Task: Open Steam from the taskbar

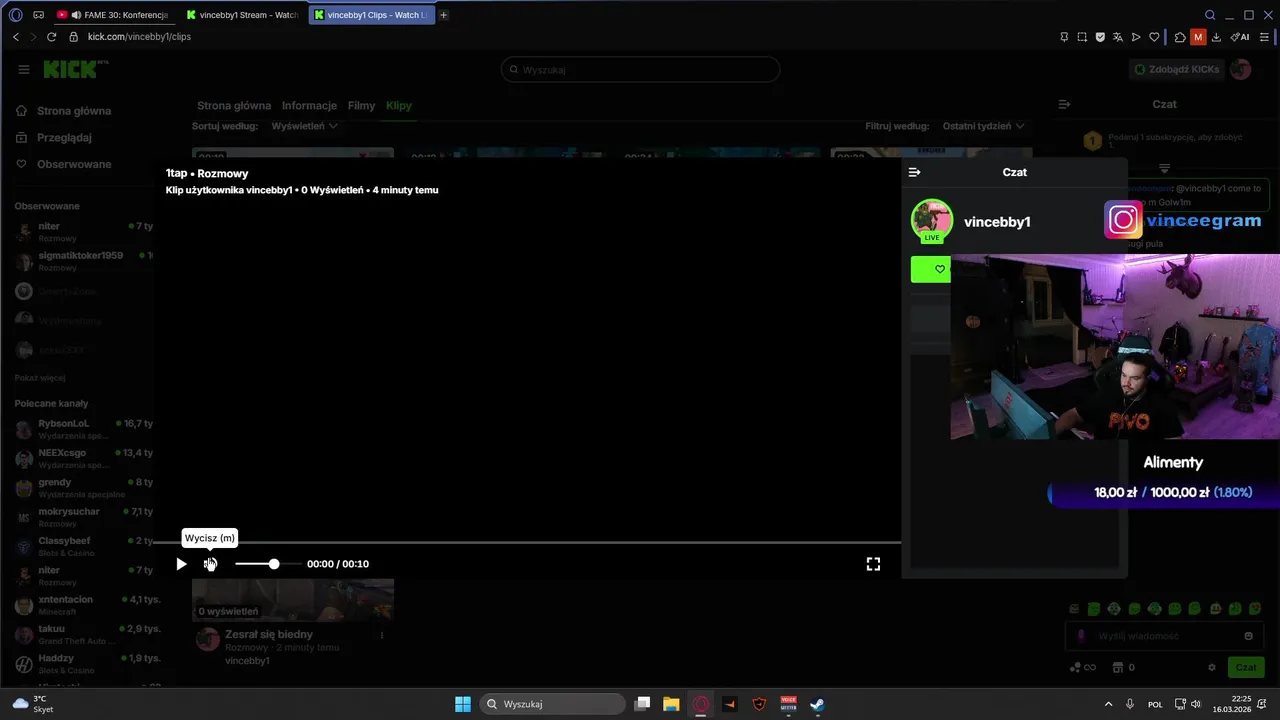Action: (817, 704)
